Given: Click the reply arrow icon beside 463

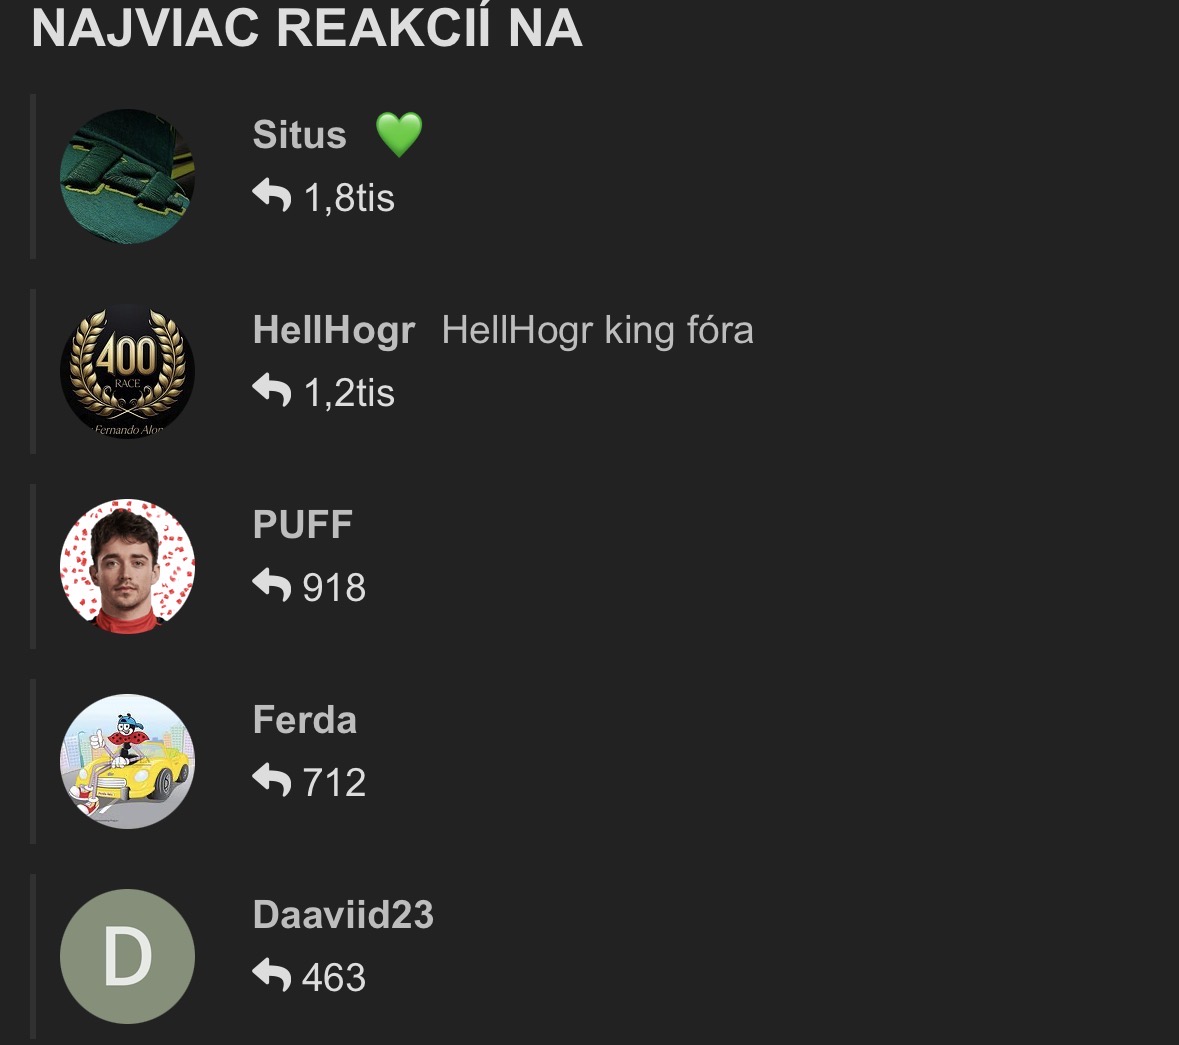Looking at the screenshot, I should (x=271, y=975).
